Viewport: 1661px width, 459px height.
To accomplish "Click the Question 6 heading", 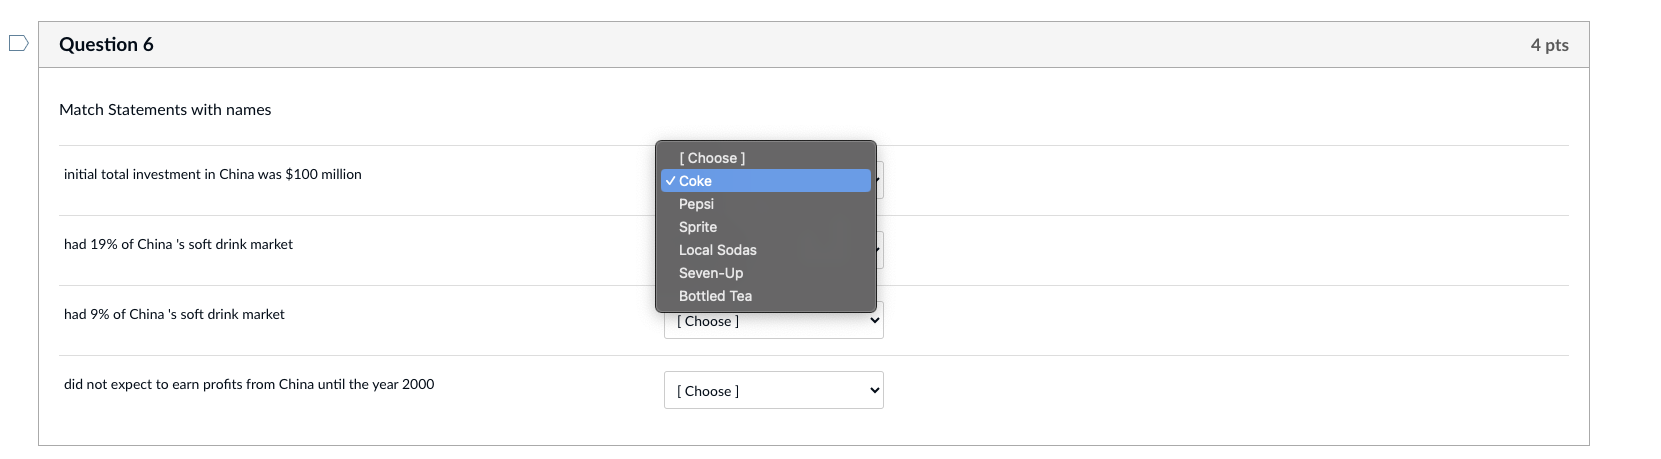I will (106, 44).
